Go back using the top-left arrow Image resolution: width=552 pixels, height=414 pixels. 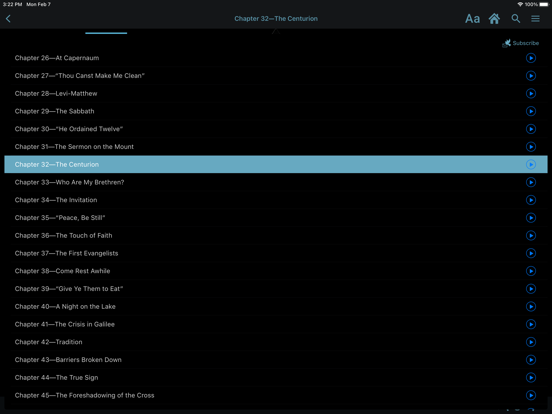8,19
